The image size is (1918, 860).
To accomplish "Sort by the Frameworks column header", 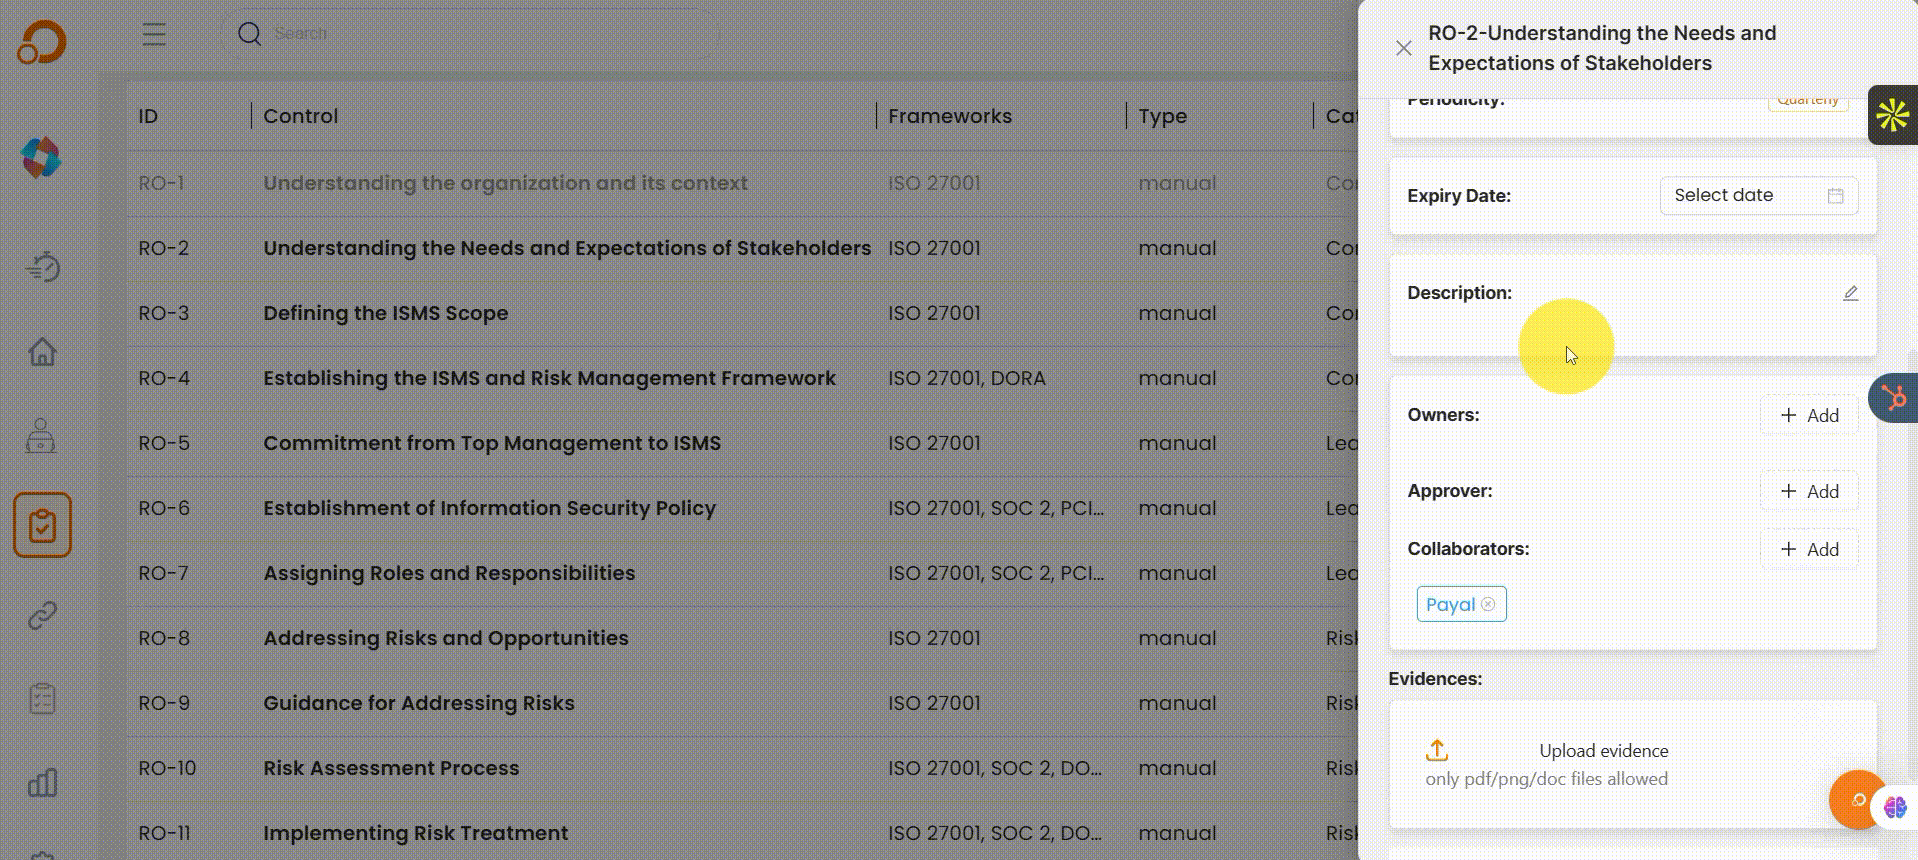I will (x=950, y=116).
